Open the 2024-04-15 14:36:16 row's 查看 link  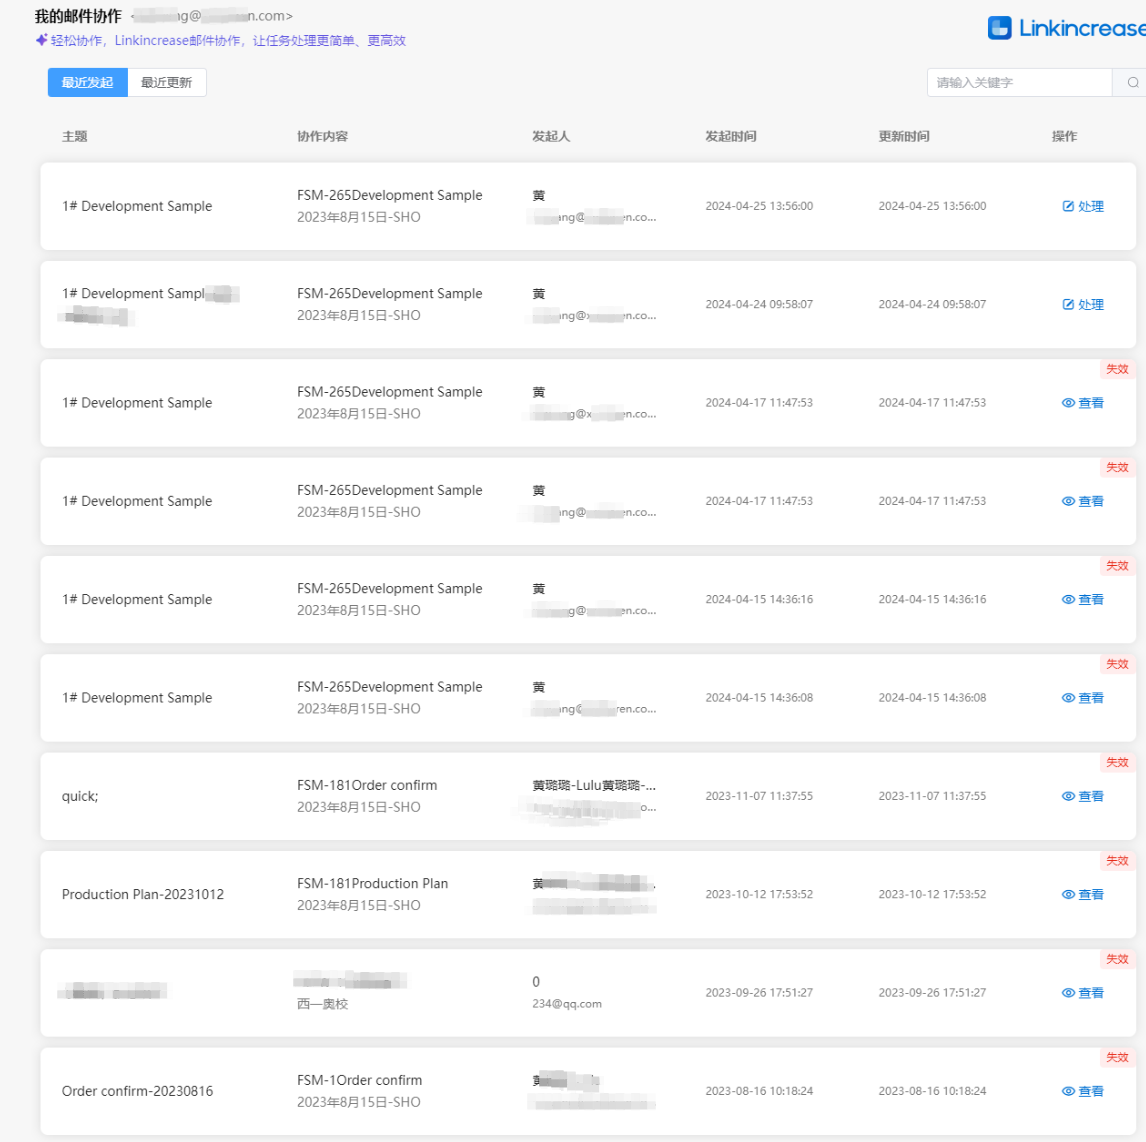(1083, 599)
